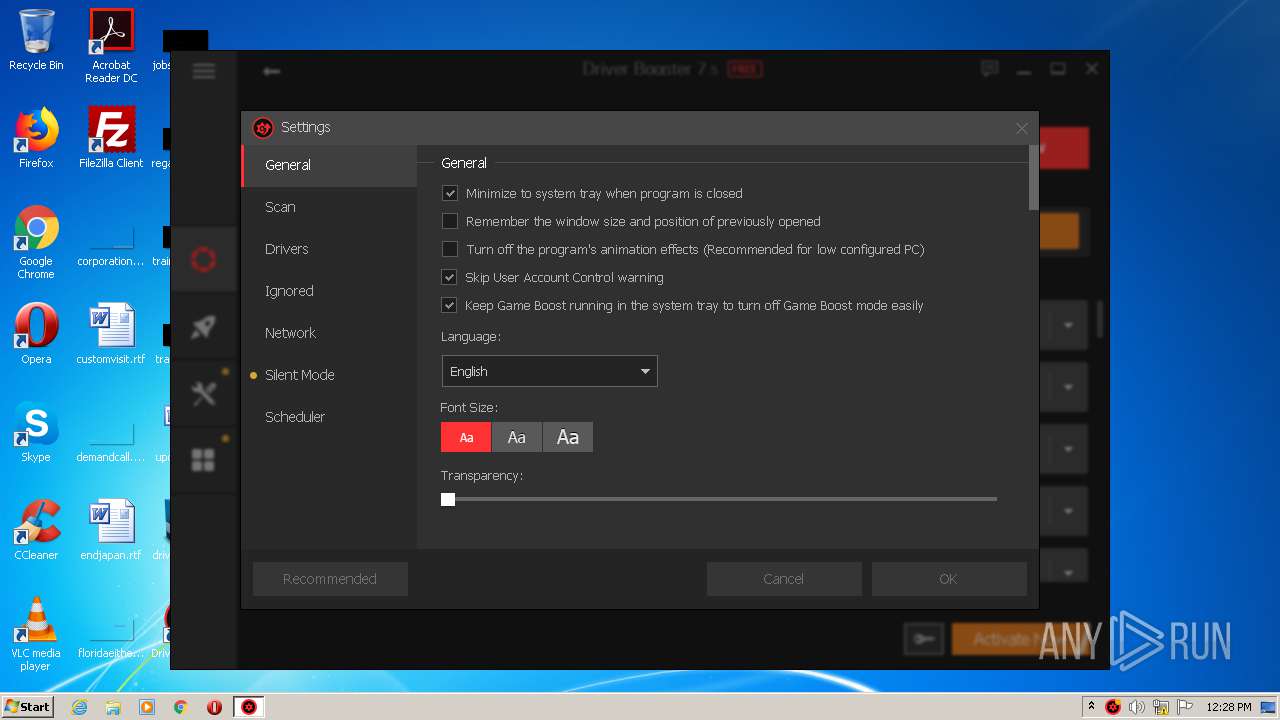
Task: Click the Windows Start button
Action: pos(28,707)
